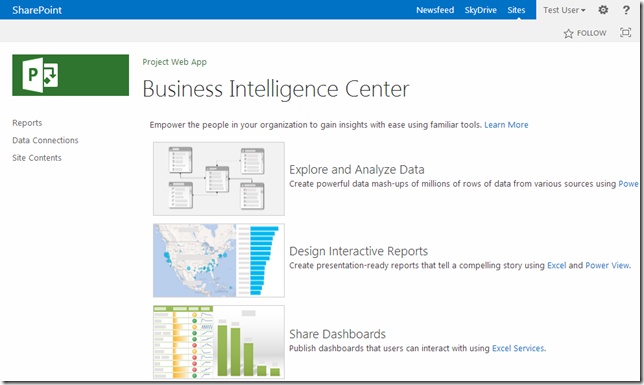This screenshot has height=385, width=644.
Task: Open Site Contents in the sidebar
Action: tap(37, 158)
